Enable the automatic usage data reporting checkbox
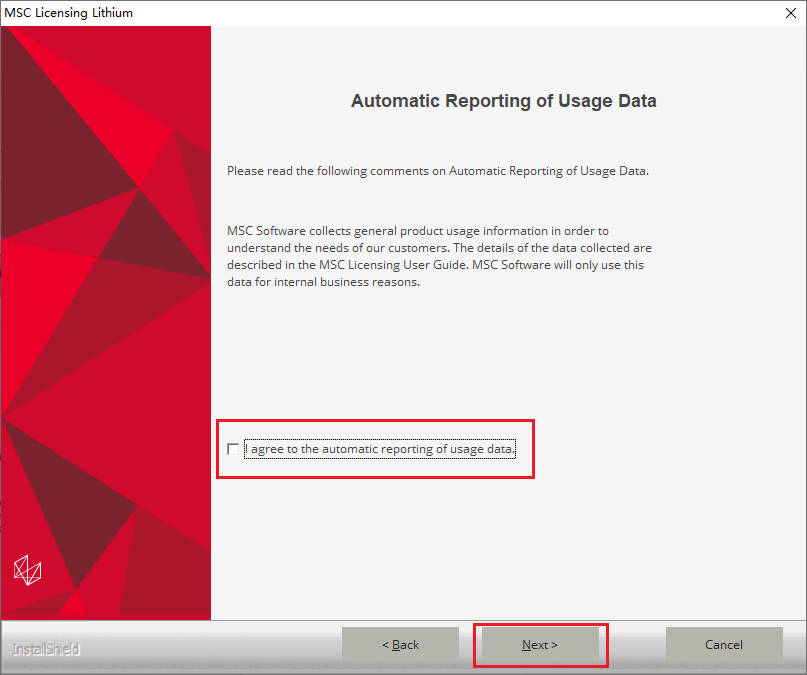Viewport: 807px width, 675px height. pos(233,449)
